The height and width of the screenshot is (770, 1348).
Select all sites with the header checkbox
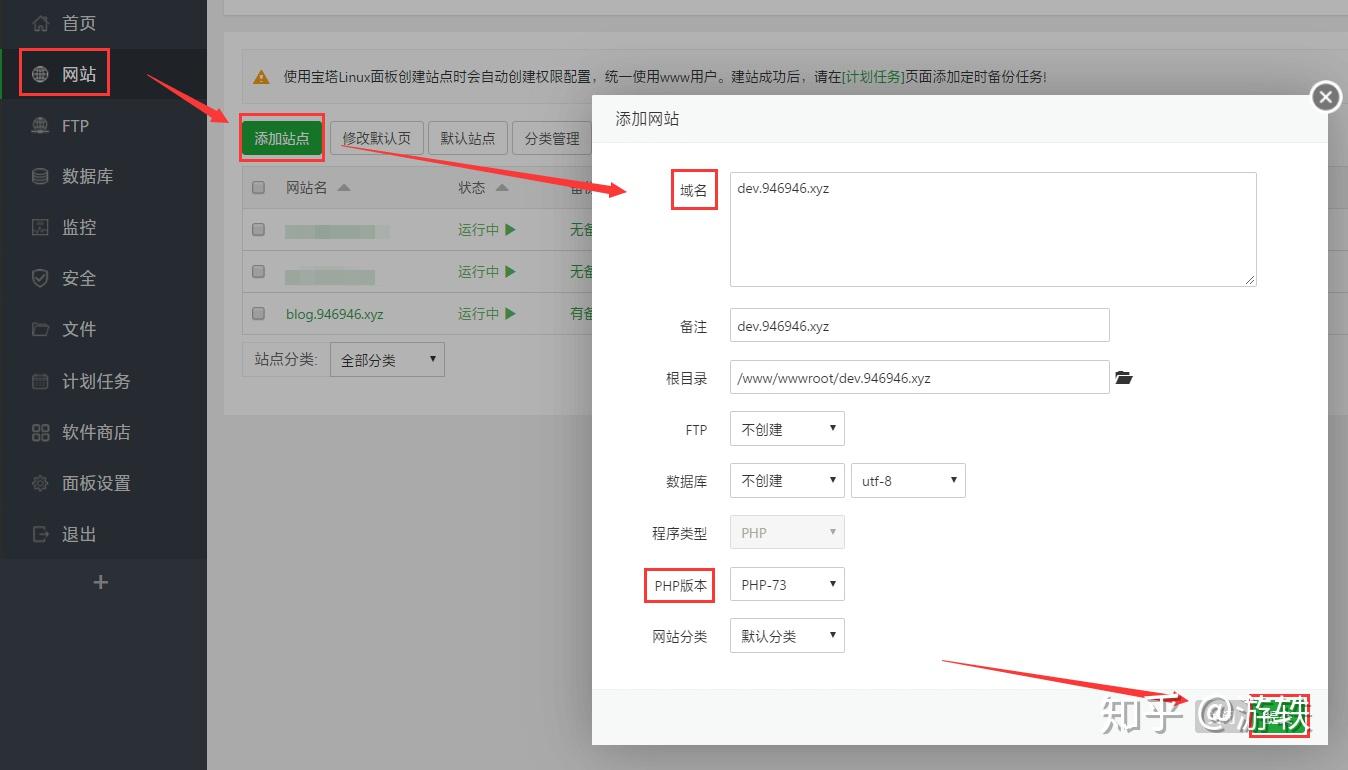257,187
